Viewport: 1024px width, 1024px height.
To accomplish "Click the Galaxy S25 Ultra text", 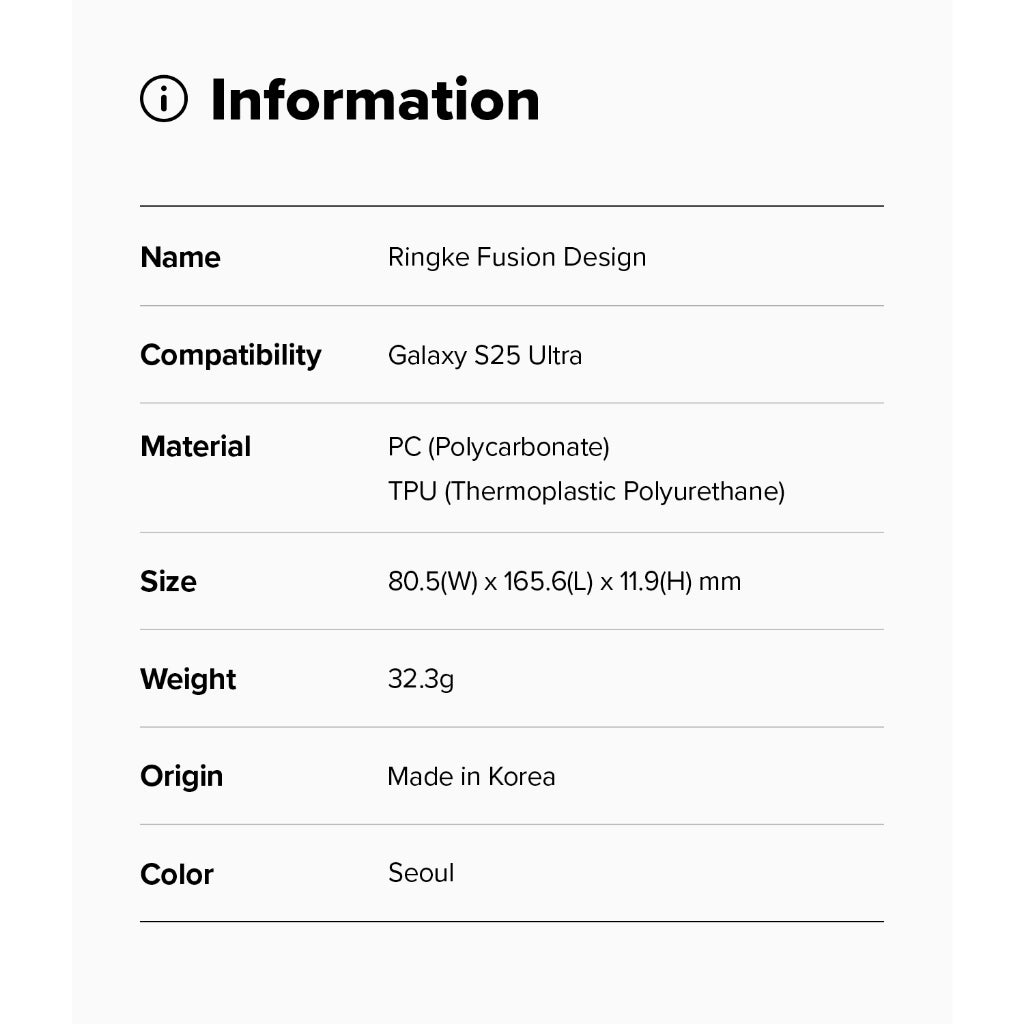I will (x=484, y=356).
